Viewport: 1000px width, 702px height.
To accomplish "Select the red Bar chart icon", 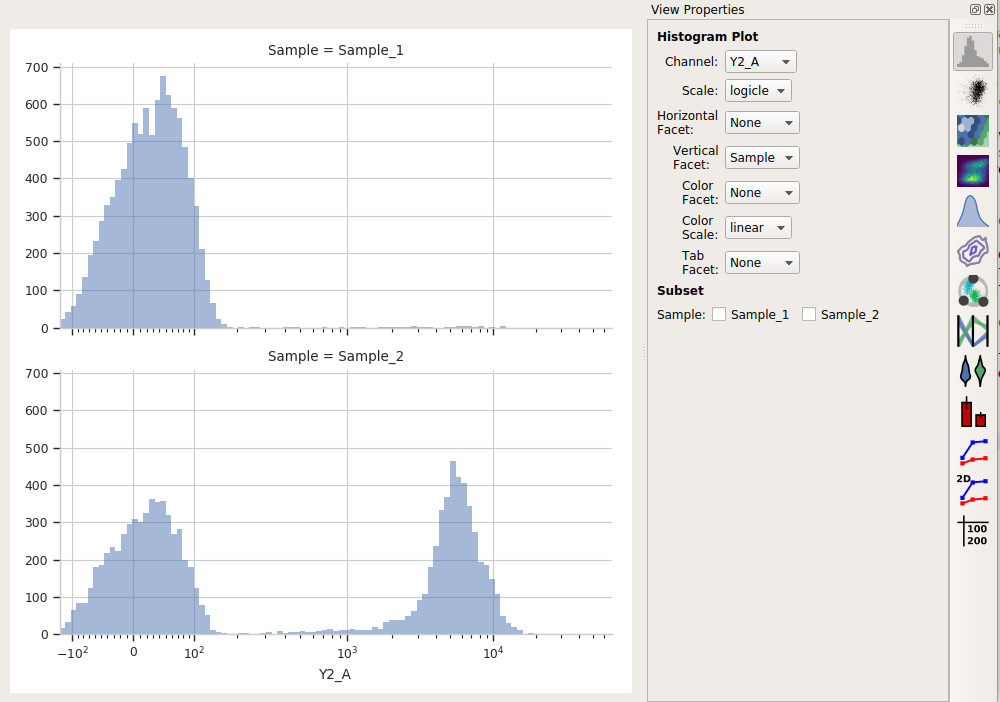I will [973, 411].
